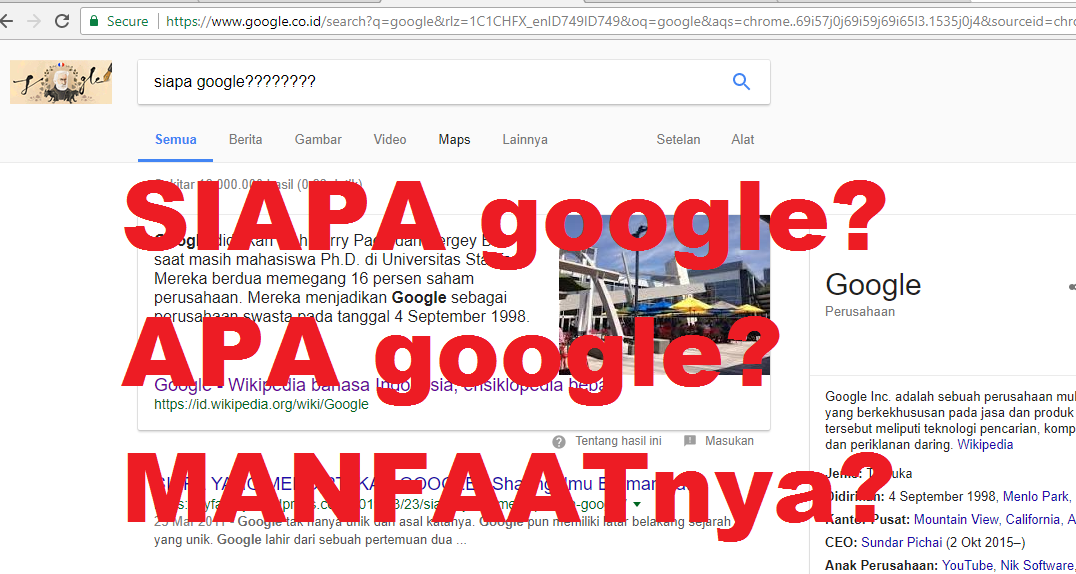The height and width of the screenshot is (574, 1076).
Task: Click the browser forward arrow
Action: click(33, 21)
